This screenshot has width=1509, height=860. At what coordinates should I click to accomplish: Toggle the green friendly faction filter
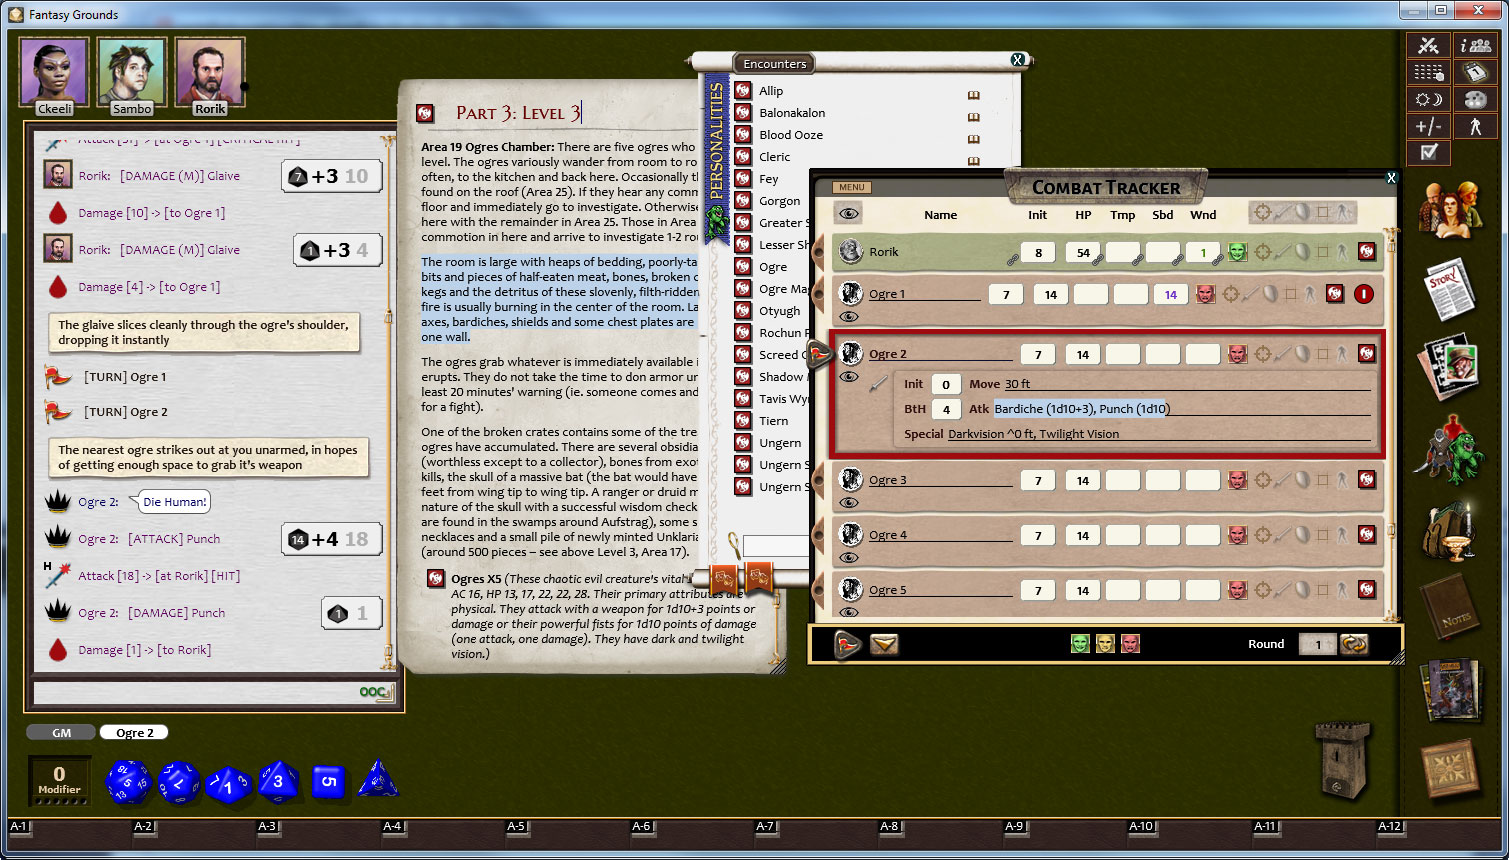(x=1079, y=643)
